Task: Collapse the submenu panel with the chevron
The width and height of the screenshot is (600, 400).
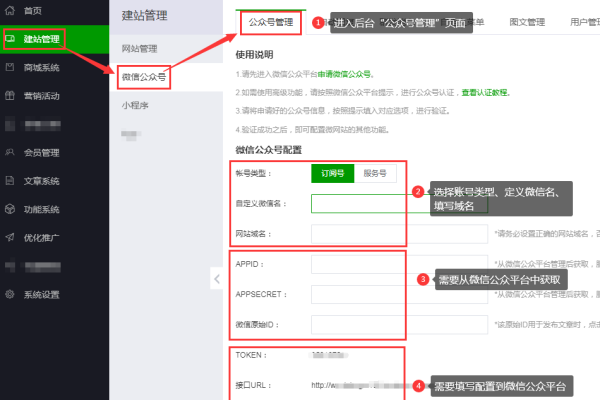Action: (x=217, y=279)
